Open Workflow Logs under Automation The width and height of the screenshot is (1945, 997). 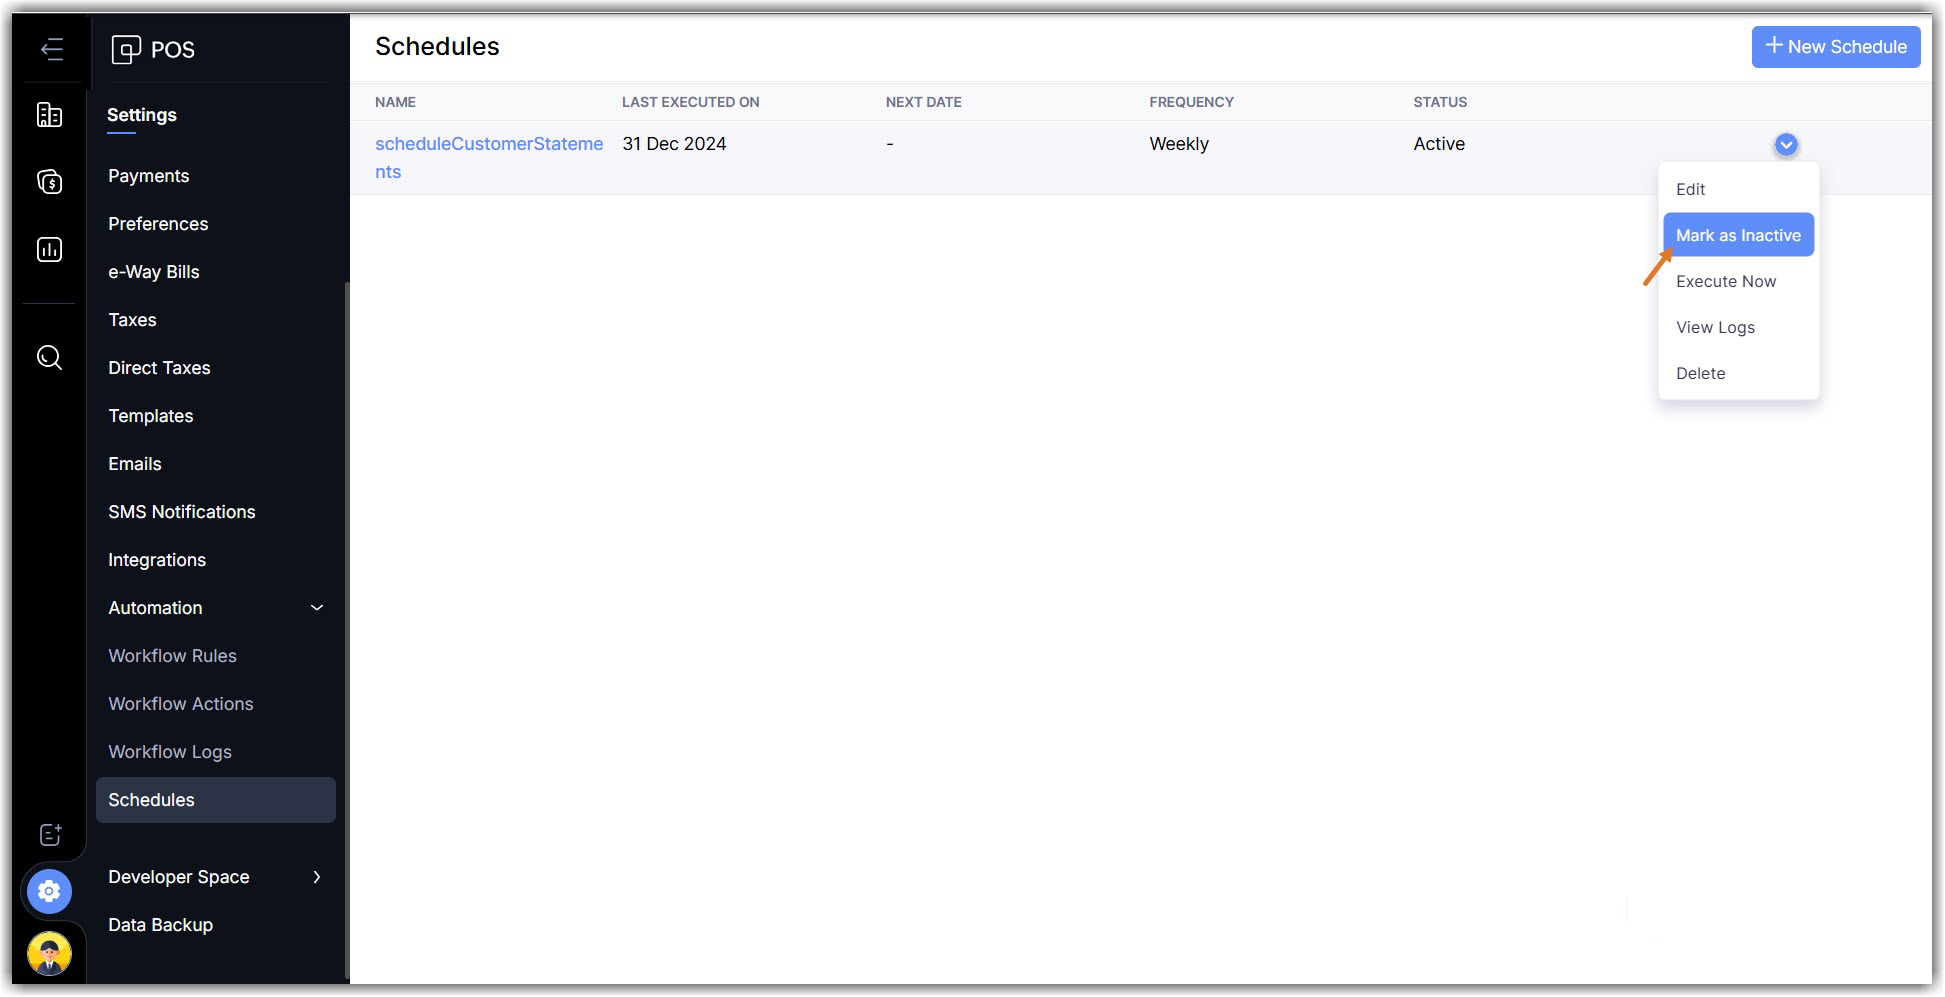point(170,752)
